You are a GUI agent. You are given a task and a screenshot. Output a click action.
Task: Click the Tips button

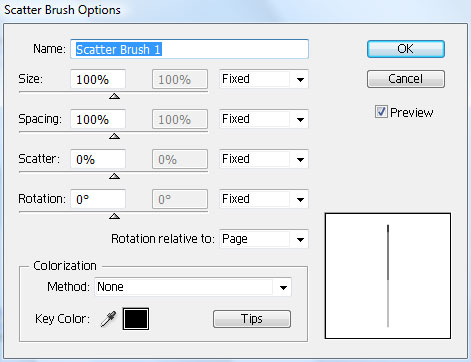coord(252,319)
